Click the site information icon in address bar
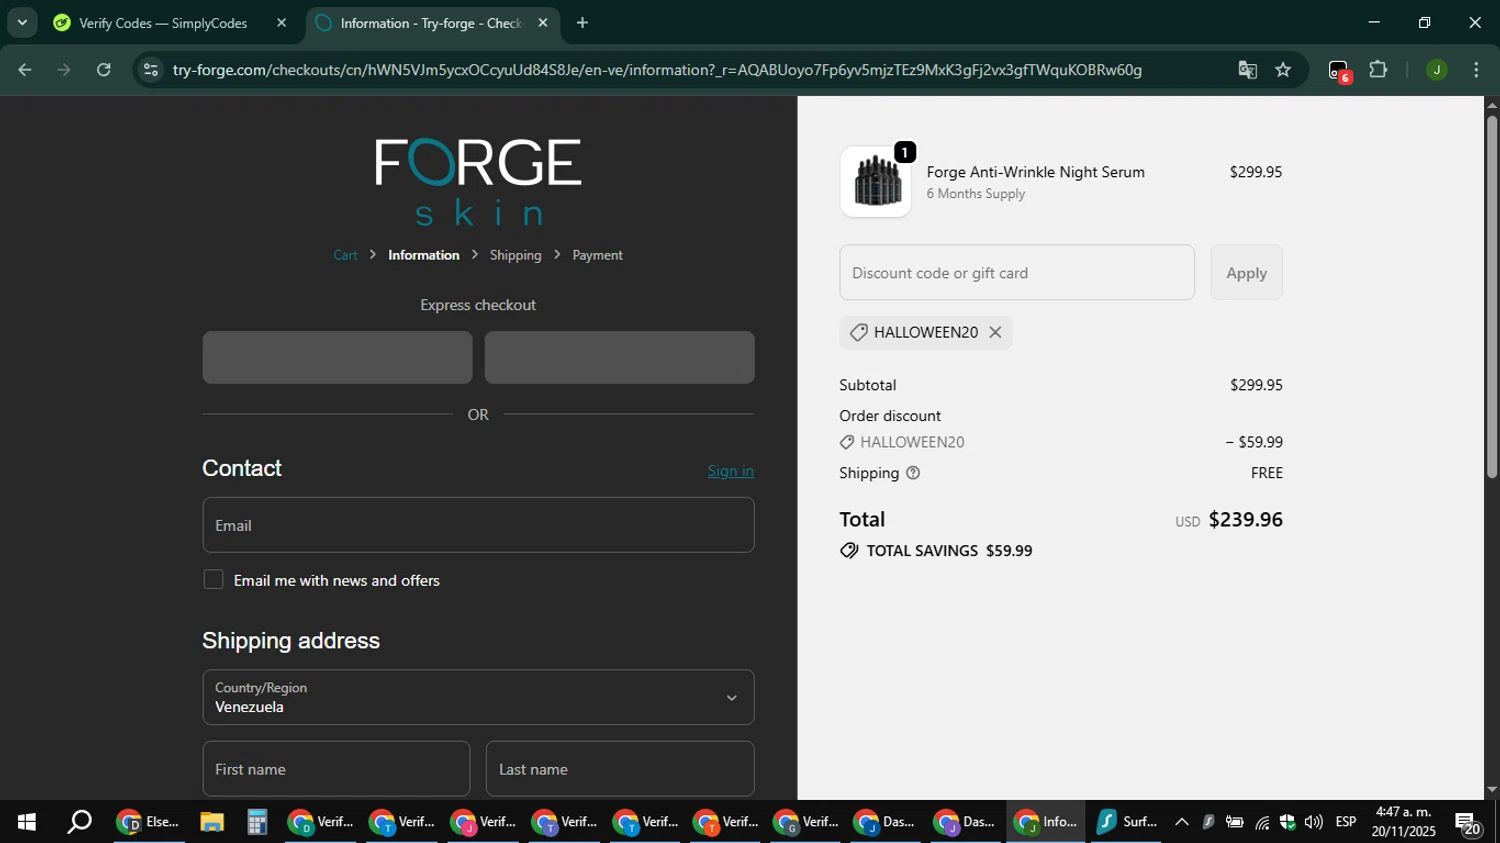This screenshot has width=1500, height=843. [x=151, y=70]
